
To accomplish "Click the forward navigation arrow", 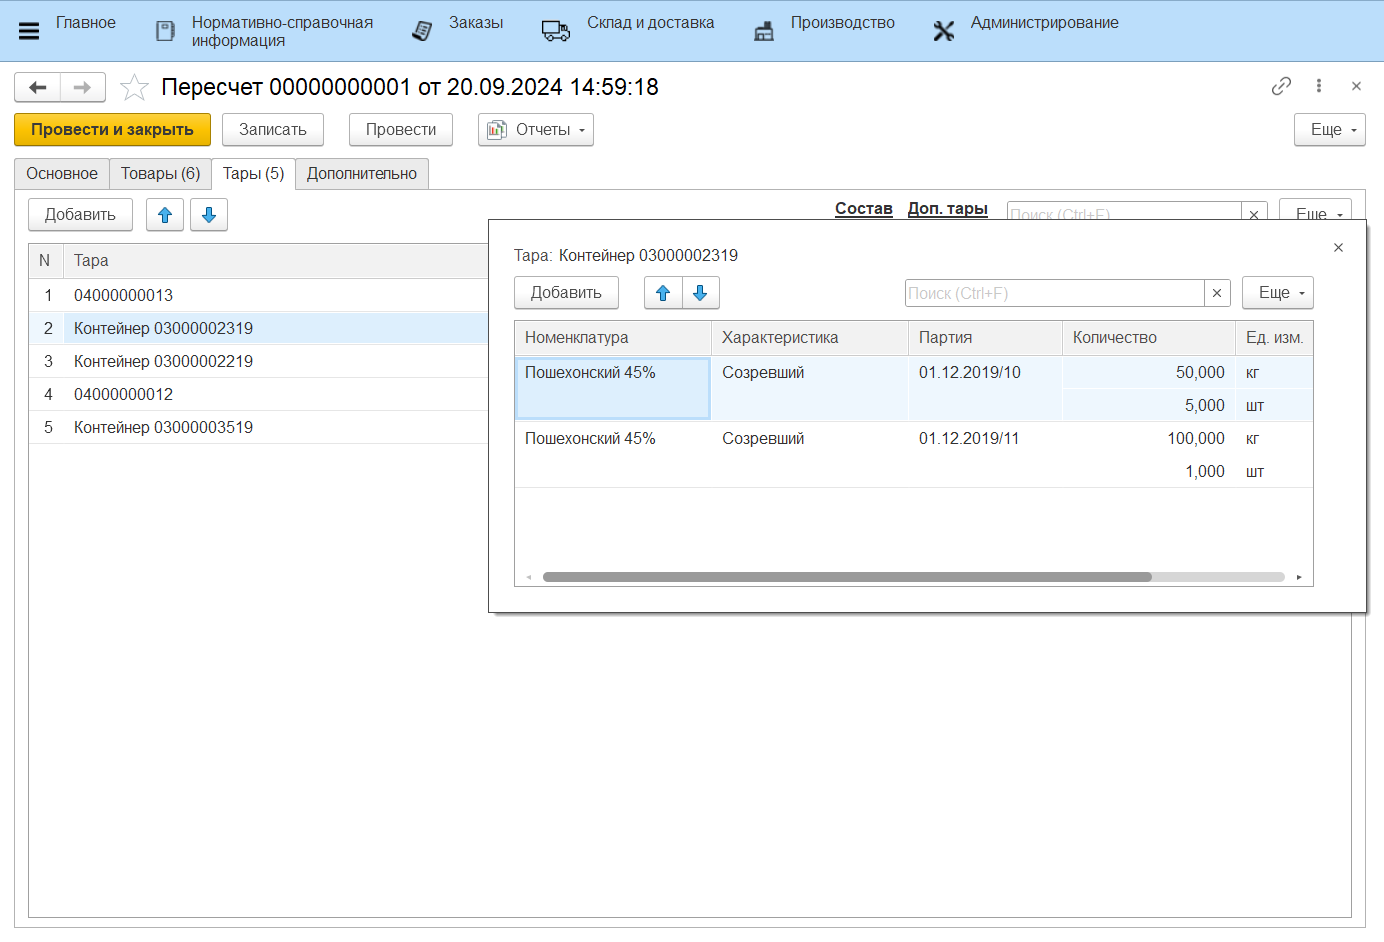I will point(83,88).
